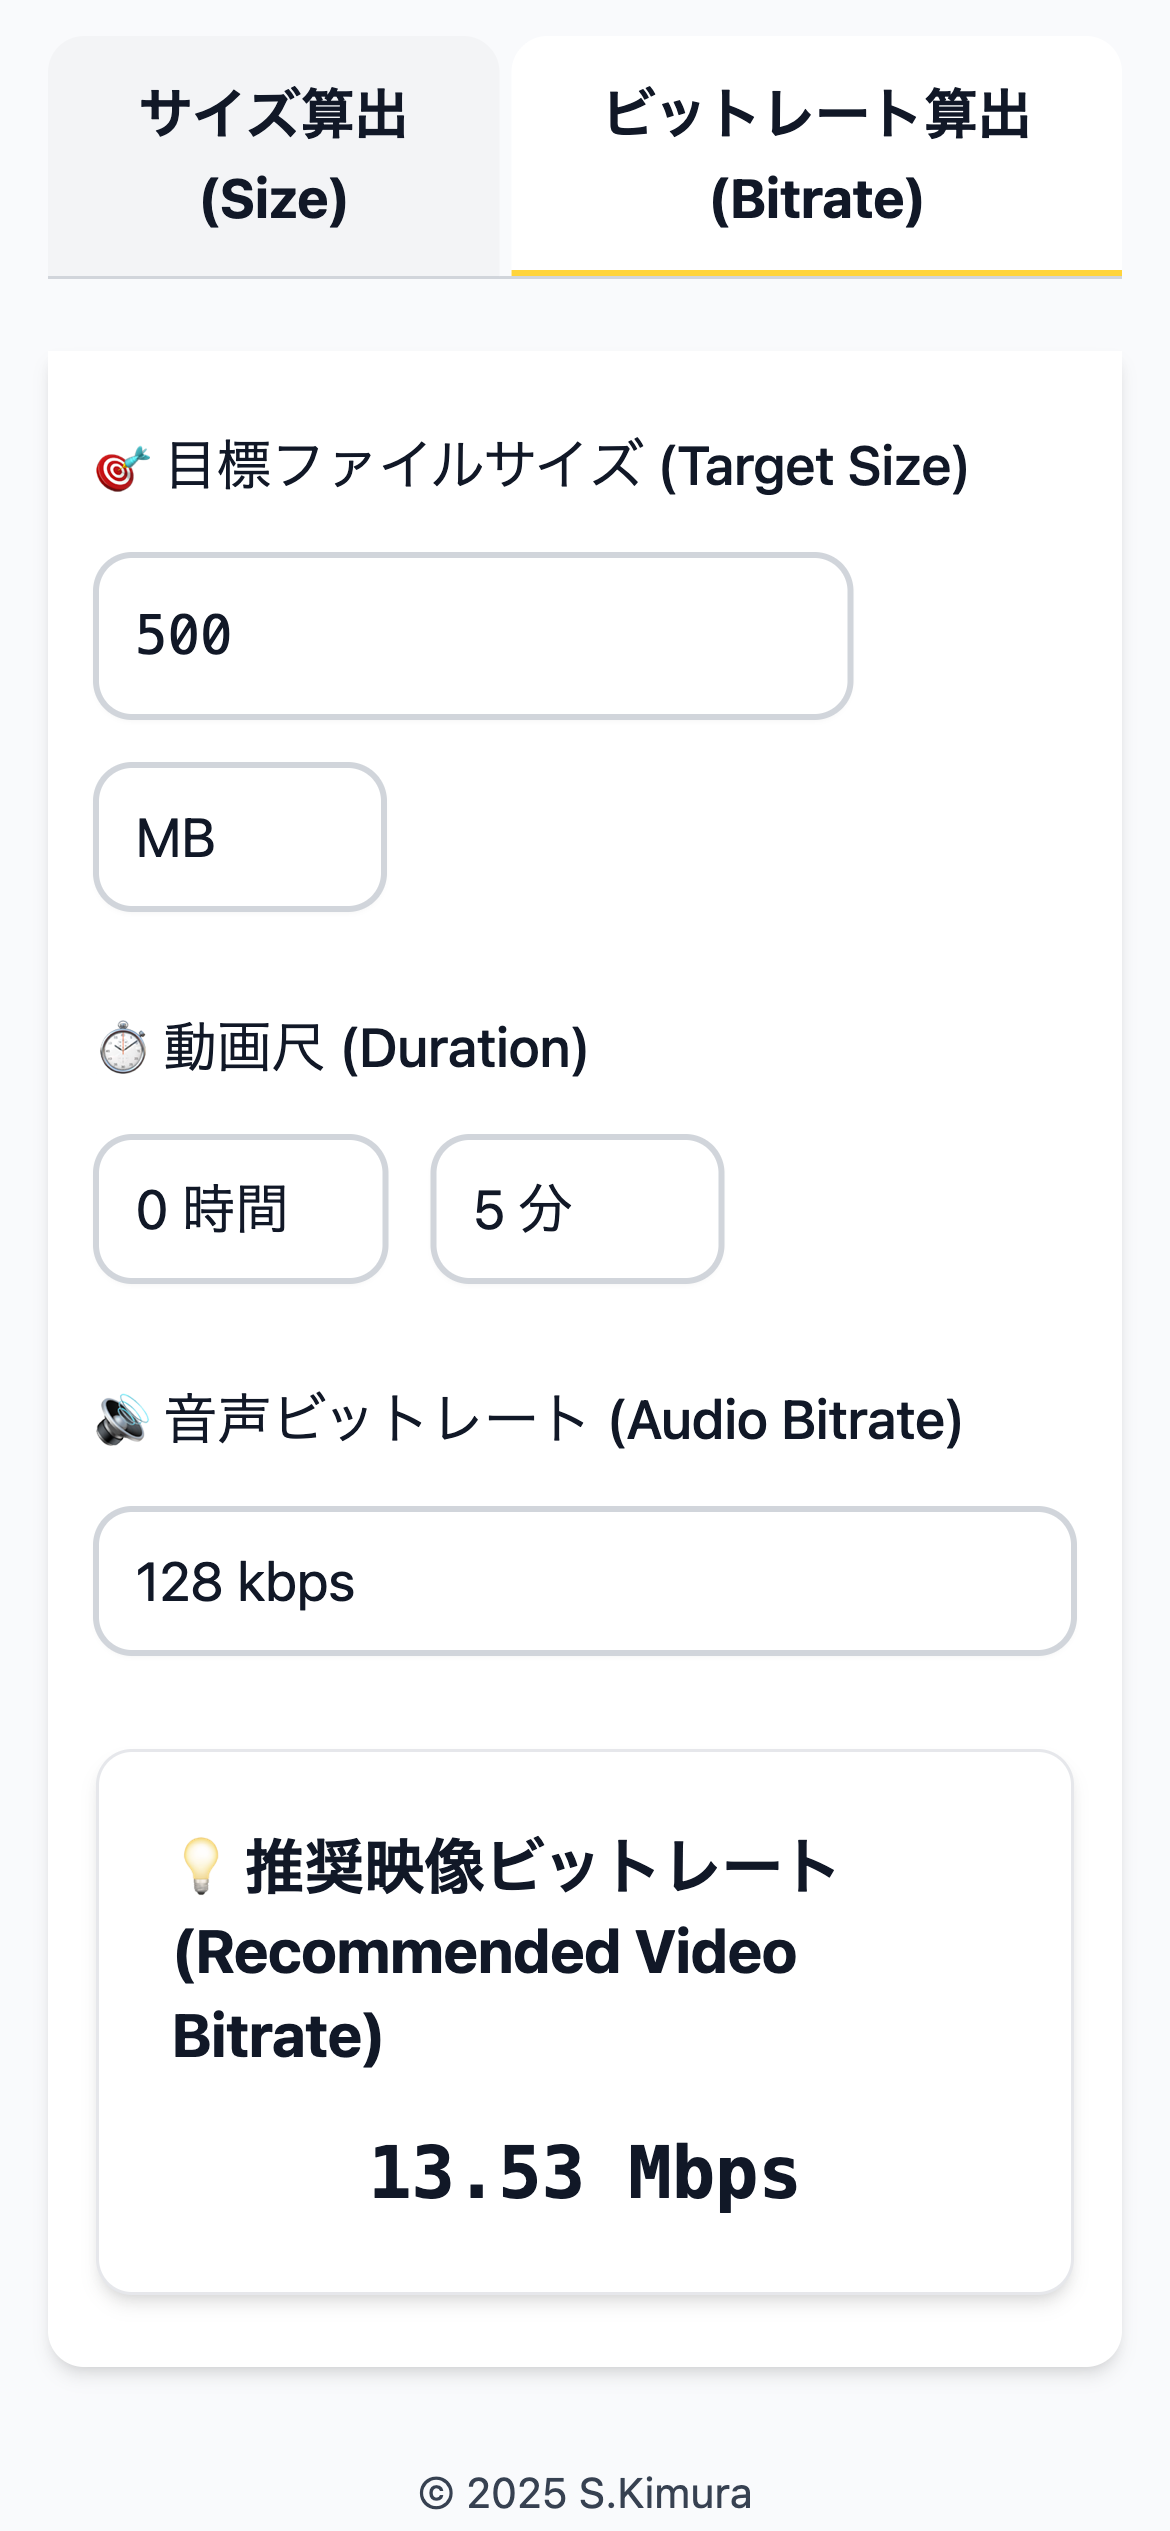Open the MB unit dropdown
The image size is (1170, 2531).
[x=240, y=838]
